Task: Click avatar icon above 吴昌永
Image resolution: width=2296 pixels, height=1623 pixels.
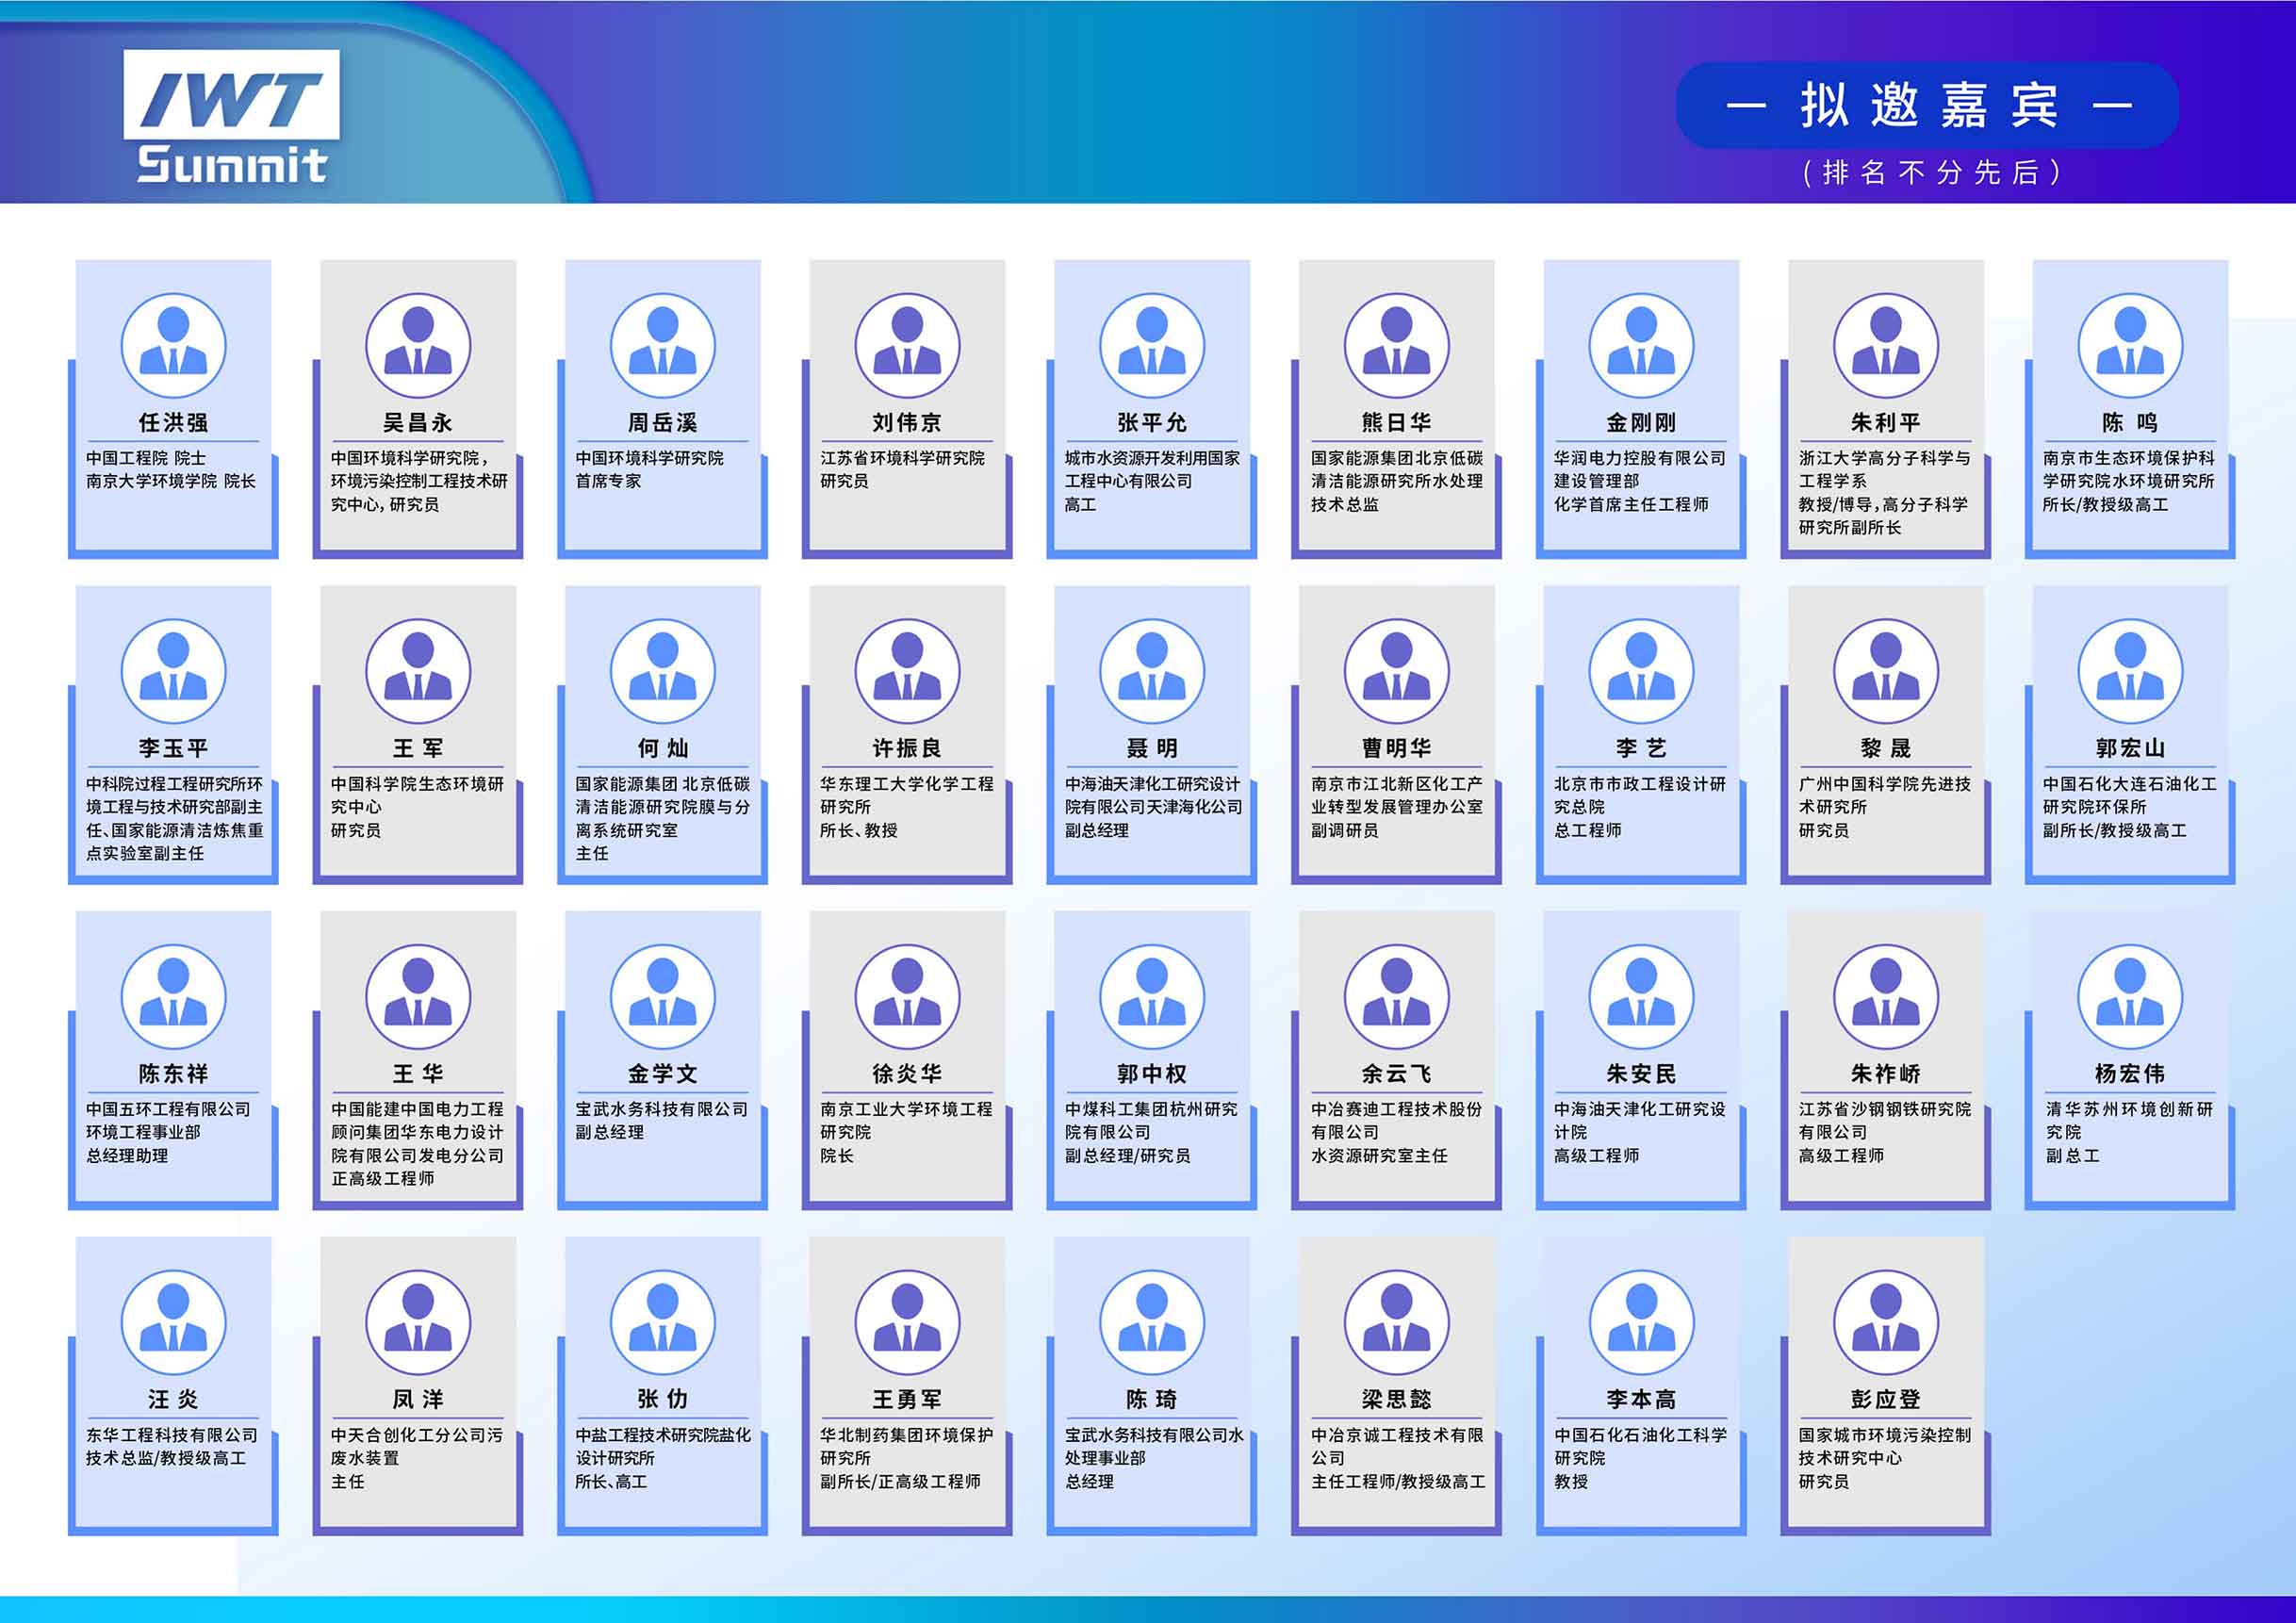Action: [418, 346]
